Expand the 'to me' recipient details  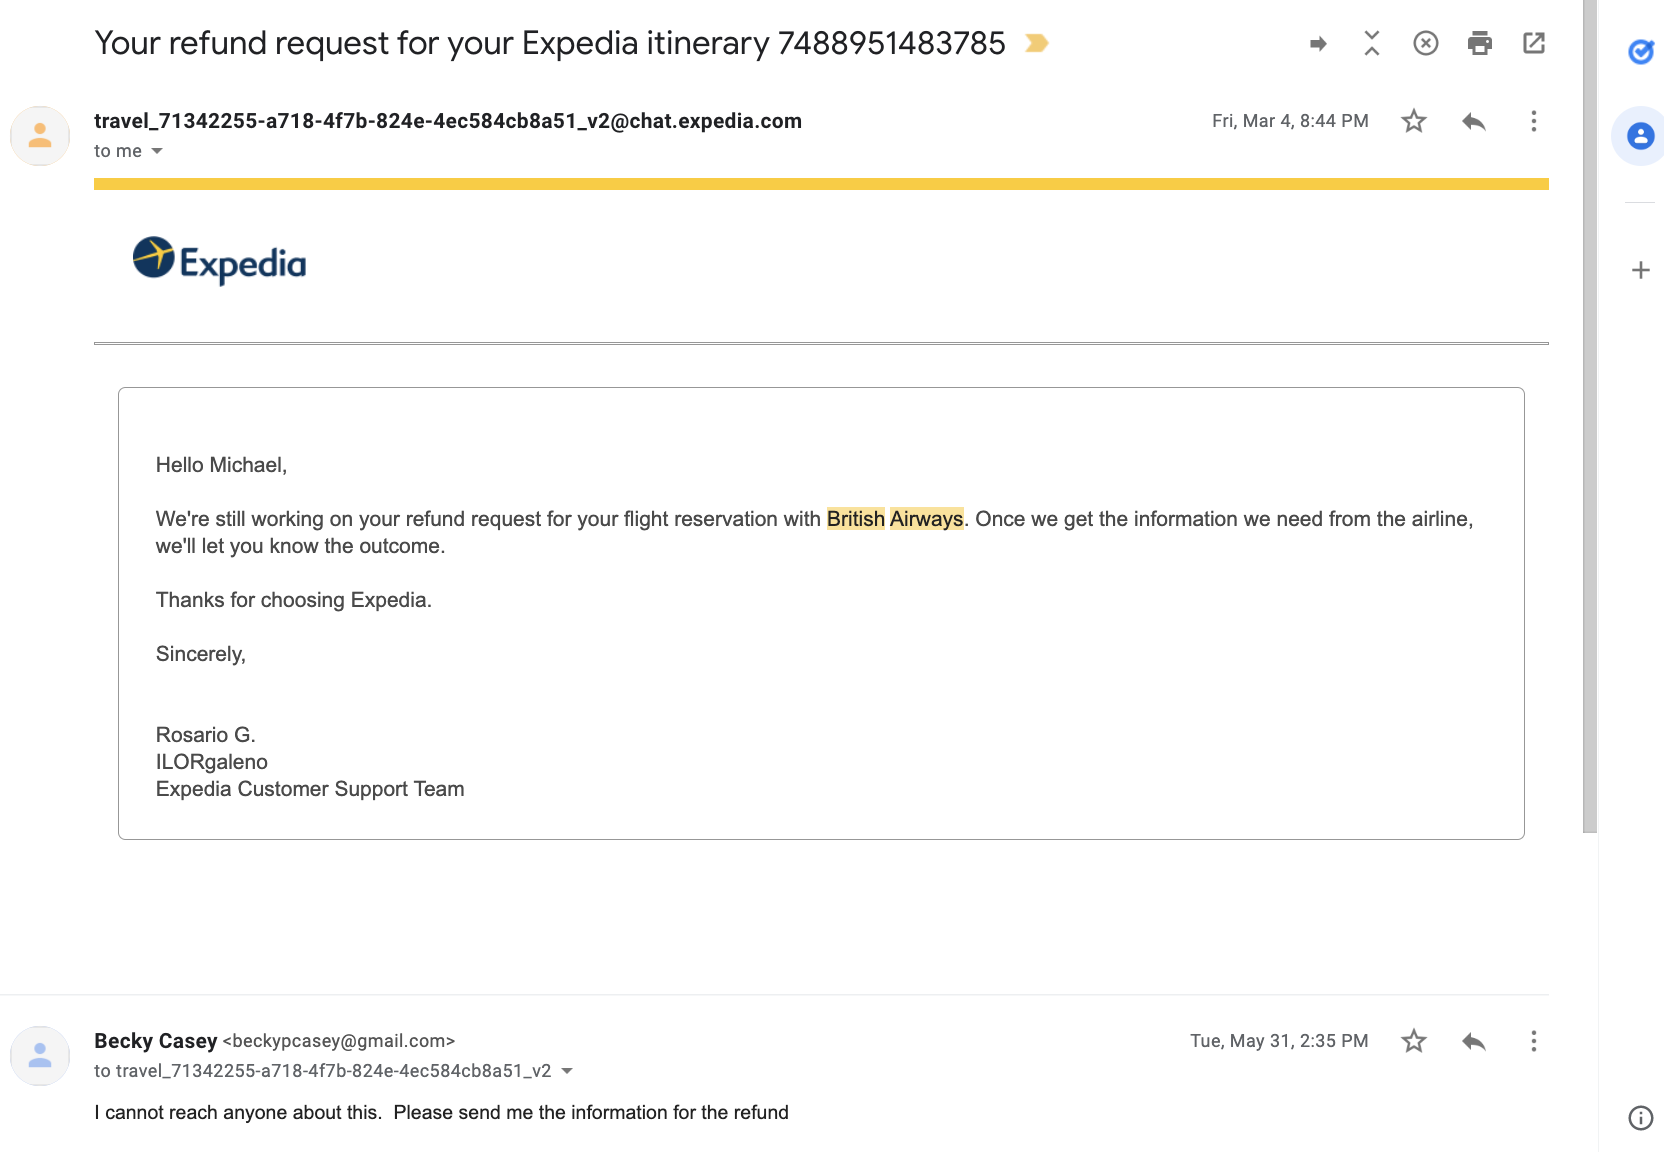point(157,151)
